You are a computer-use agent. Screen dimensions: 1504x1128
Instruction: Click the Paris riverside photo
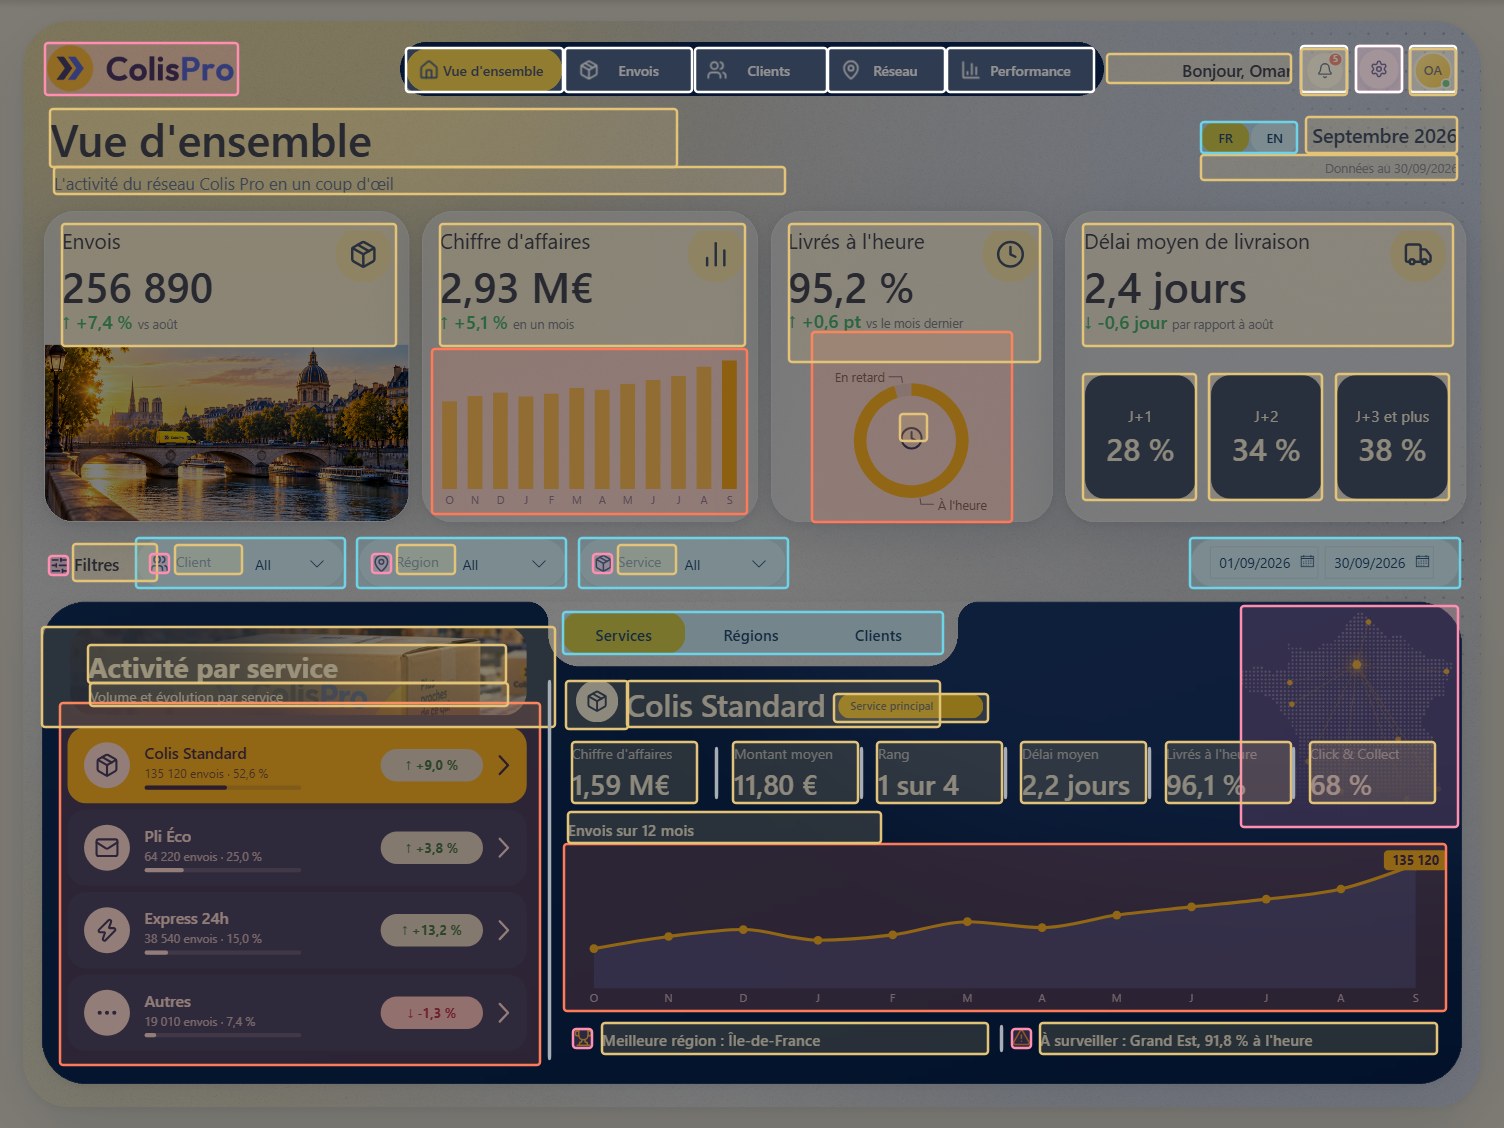(227, 433)
